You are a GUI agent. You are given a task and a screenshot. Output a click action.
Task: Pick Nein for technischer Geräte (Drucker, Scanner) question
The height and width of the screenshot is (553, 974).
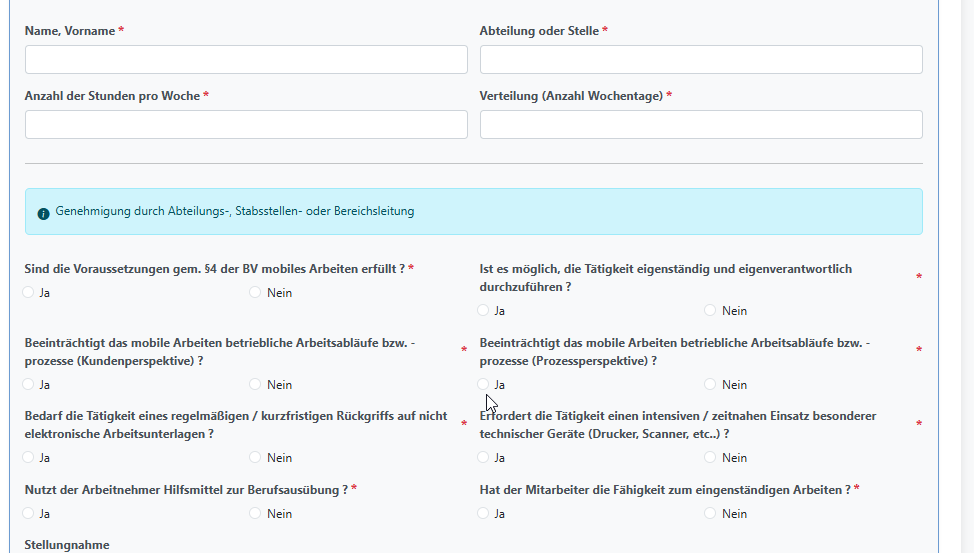coord(710,457)
